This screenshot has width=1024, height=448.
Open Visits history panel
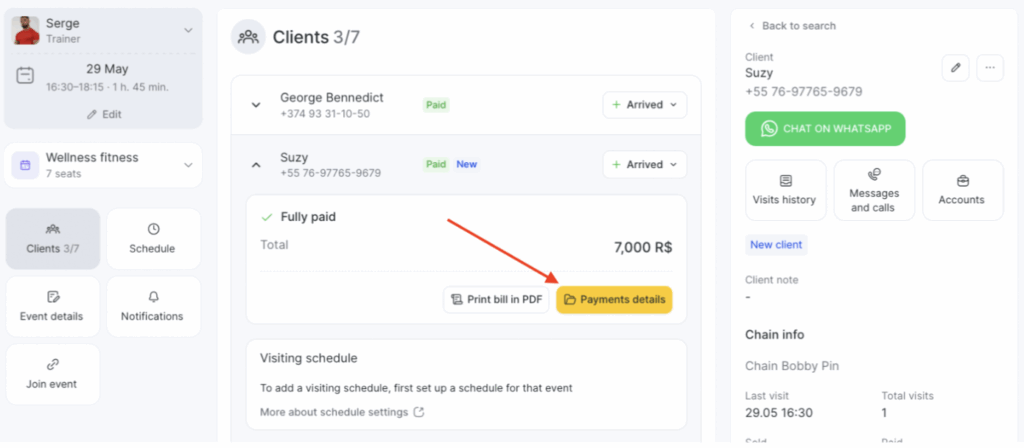pos(785,190)
